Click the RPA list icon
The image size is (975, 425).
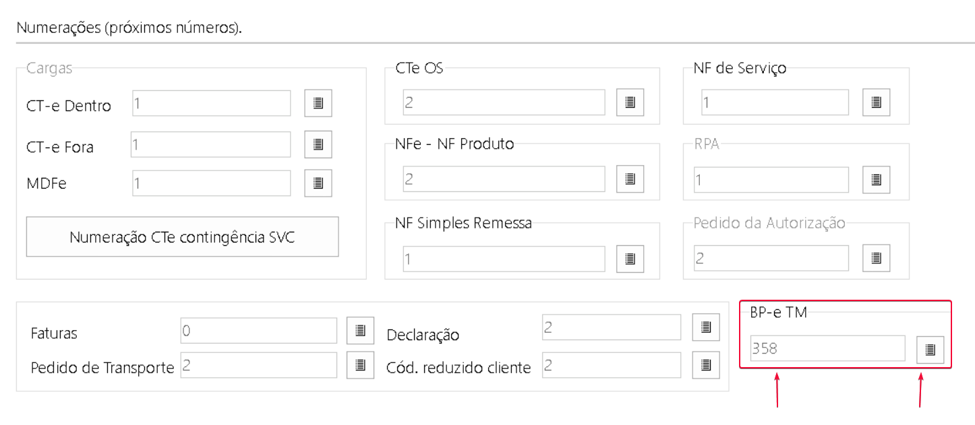coord(877,179)
